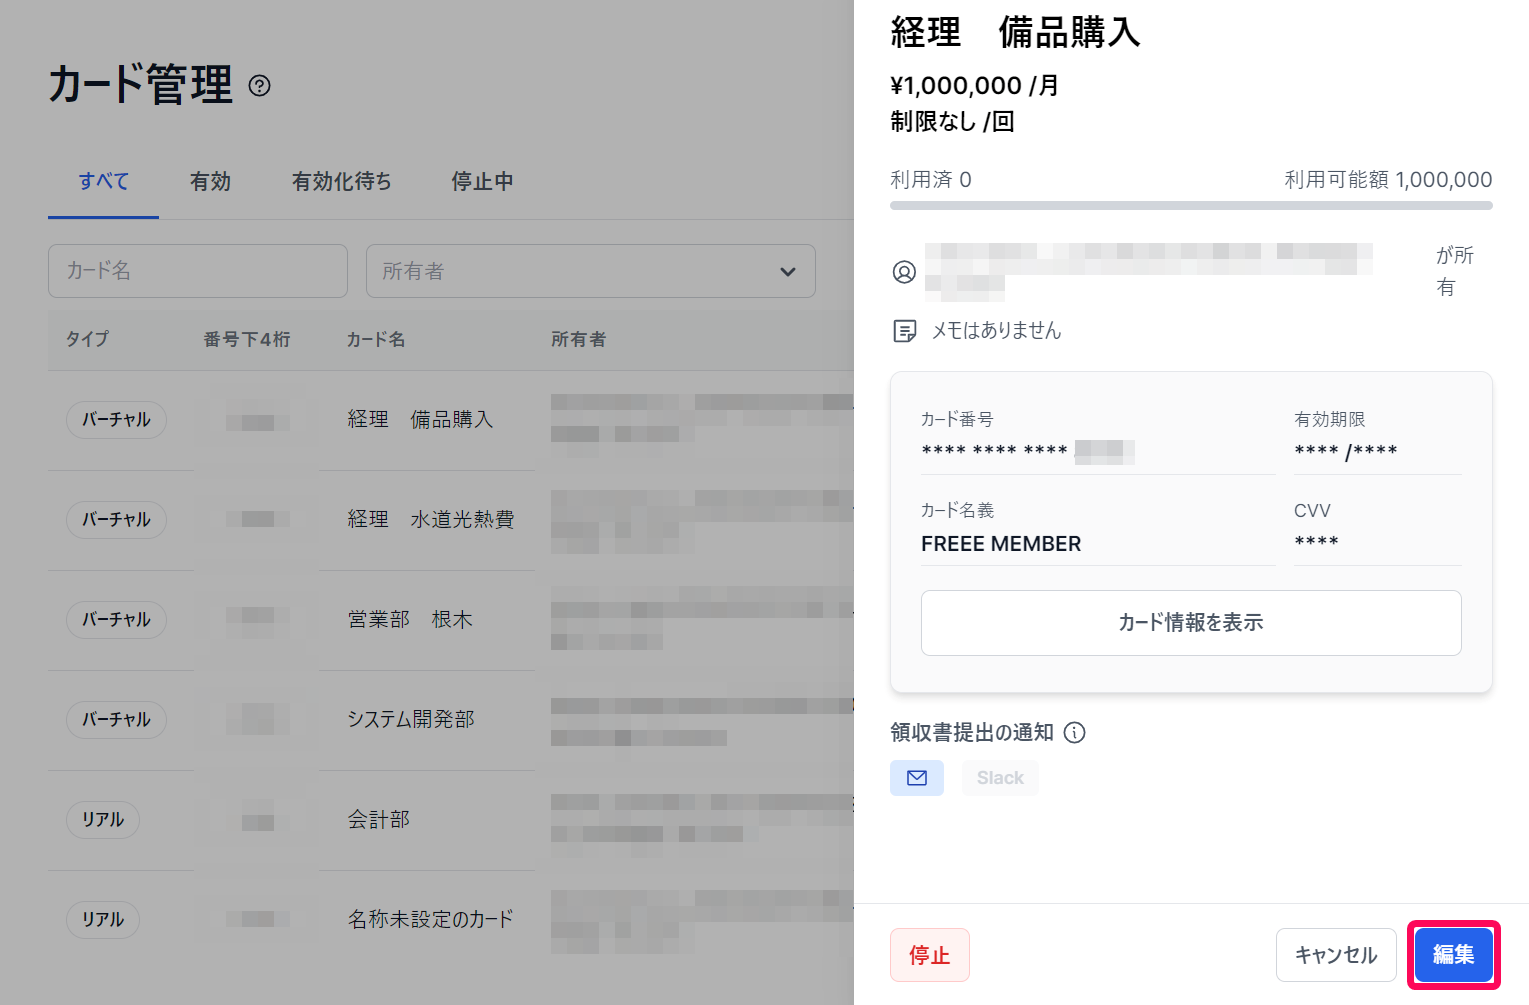This screenshot has width=1529, height=1005.
Task: Click the info icon next to 領収書提出の通知
Action: [x=1075, y=733]
